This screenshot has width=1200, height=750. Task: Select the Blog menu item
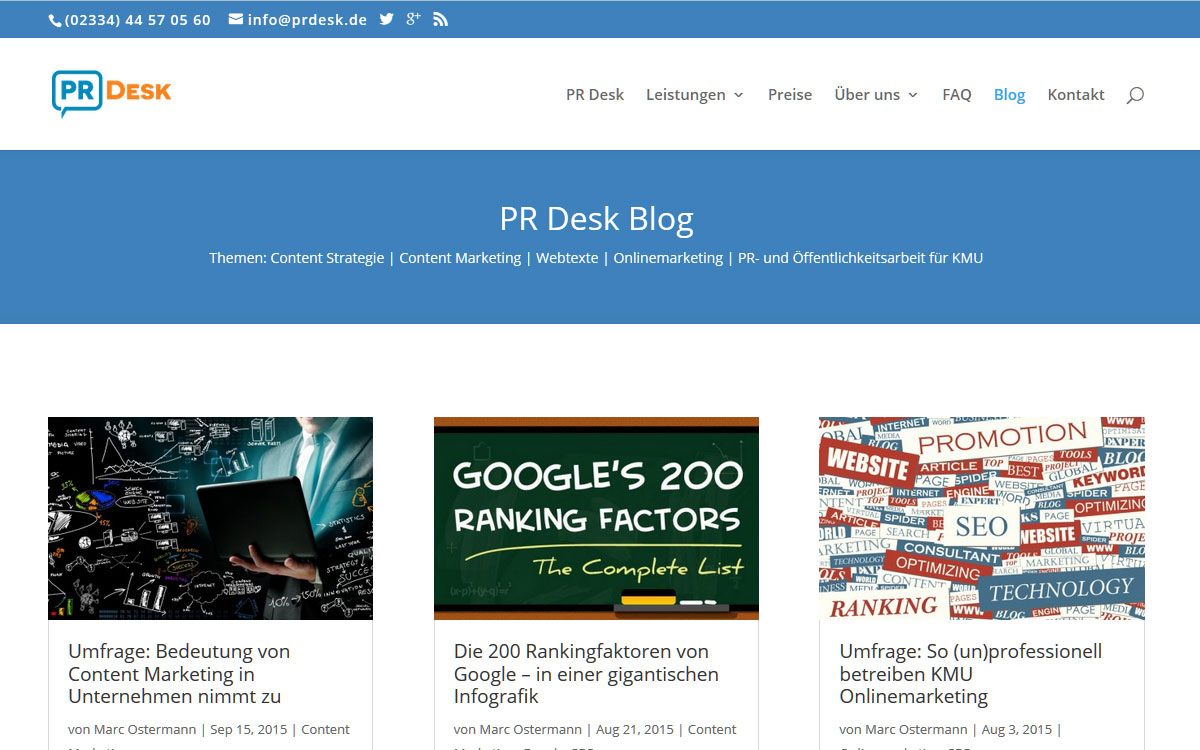(1010, 94)
